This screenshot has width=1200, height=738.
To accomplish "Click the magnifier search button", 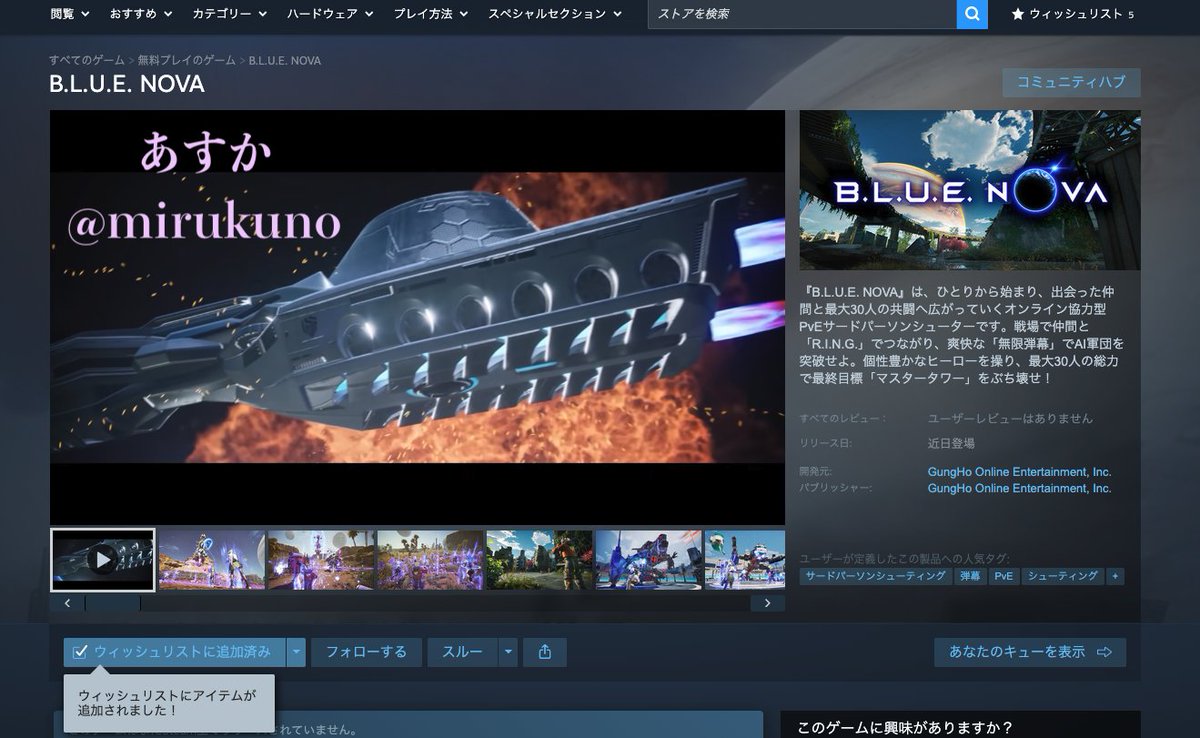I will [x=972, y=14].
